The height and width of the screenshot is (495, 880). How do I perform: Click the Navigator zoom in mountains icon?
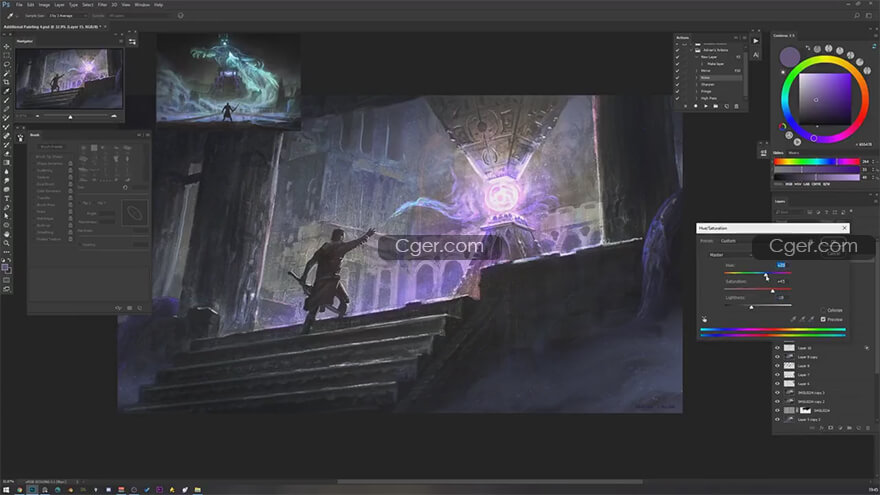click(x=114, y=116)
